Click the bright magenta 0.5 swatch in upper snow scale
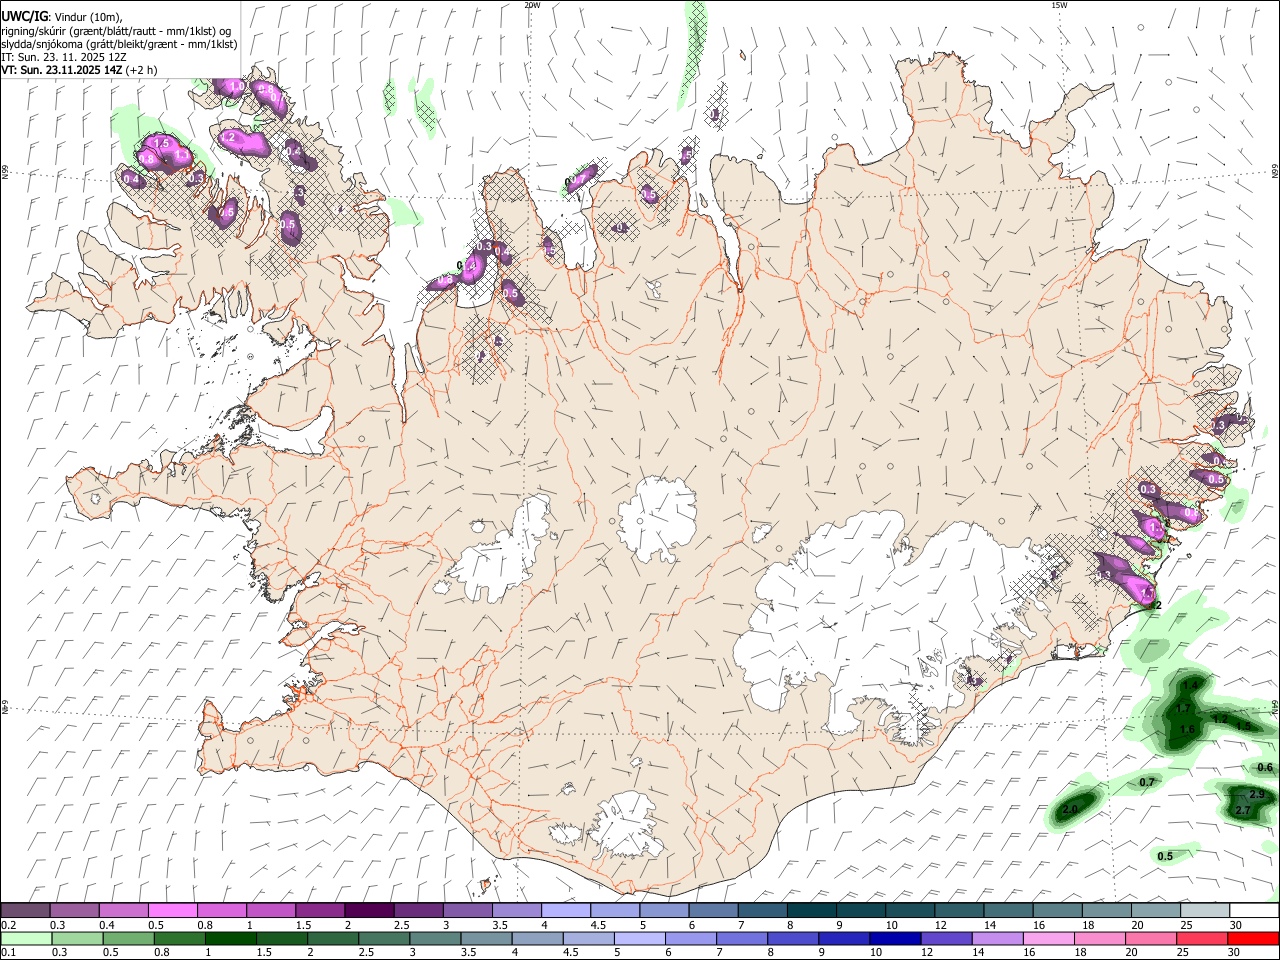 coord(173,911)
